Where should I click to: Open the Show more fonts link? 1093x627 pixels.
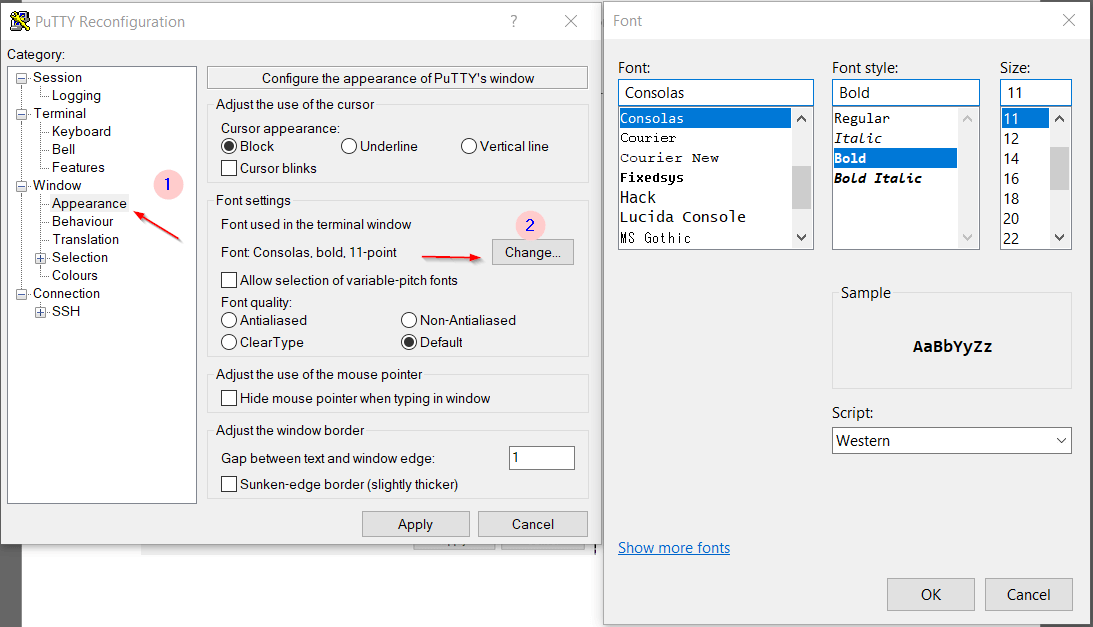click(673, 548)
